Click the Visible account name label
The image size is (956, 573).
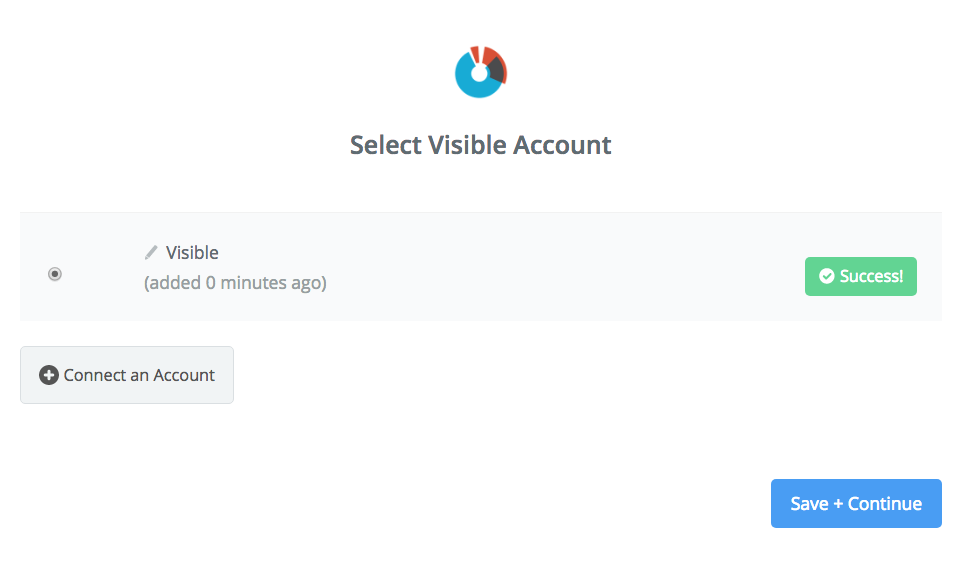tap(192, 252)
